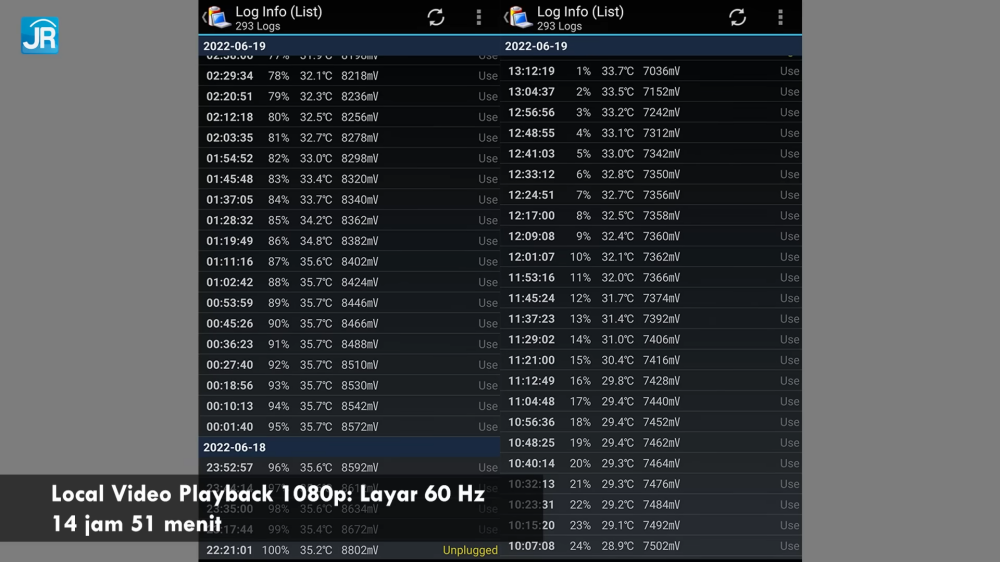
Task: Click the Use label on 12:01:07 row
Action: pyautogui.click(x=789, y=258)
